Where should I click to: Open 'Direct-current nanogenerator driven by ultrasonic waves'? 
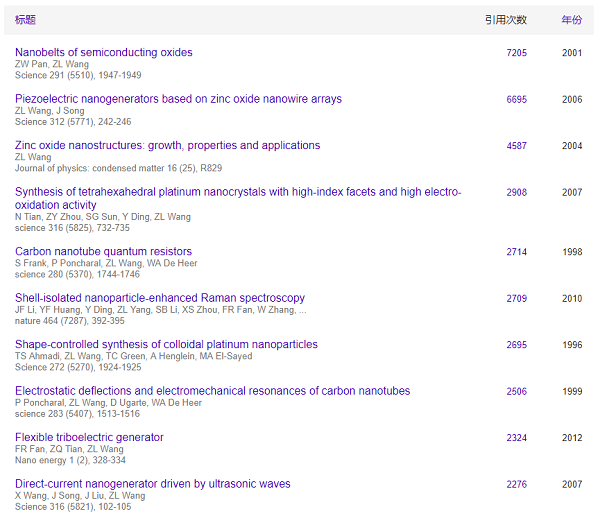pyautogui.click(x=153, y=484)
